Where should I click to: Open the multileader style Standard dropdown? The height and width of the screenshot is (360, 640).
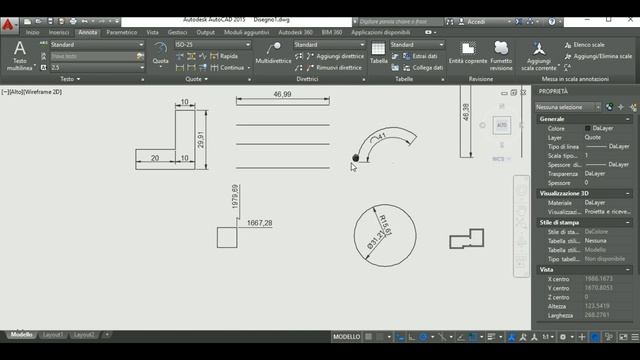pos(329,44)
